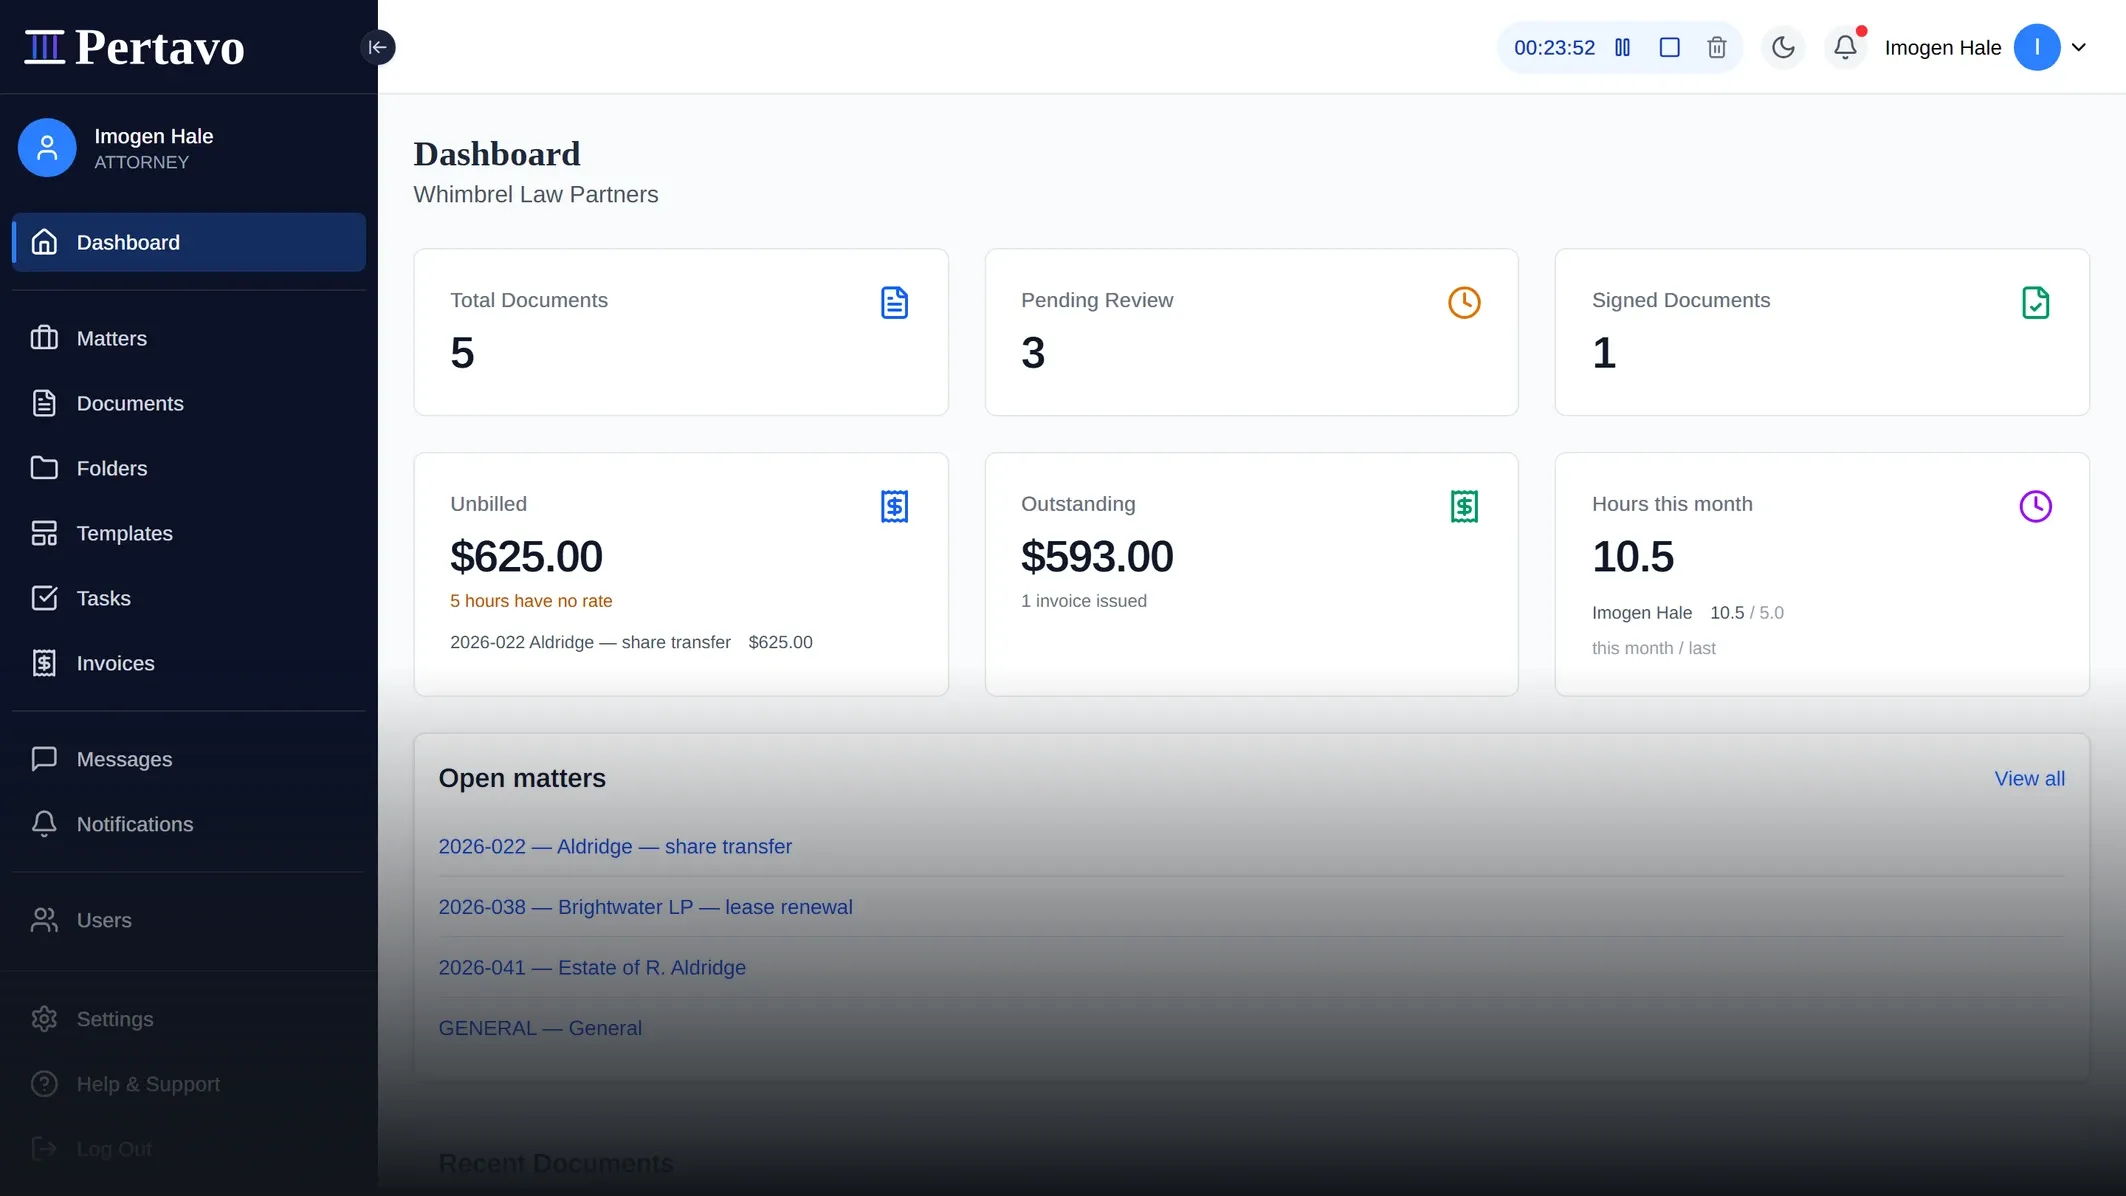Open Notifications page in sidebar
The width and height of the screenshot is (2126, 1196).
coord(189,824)
